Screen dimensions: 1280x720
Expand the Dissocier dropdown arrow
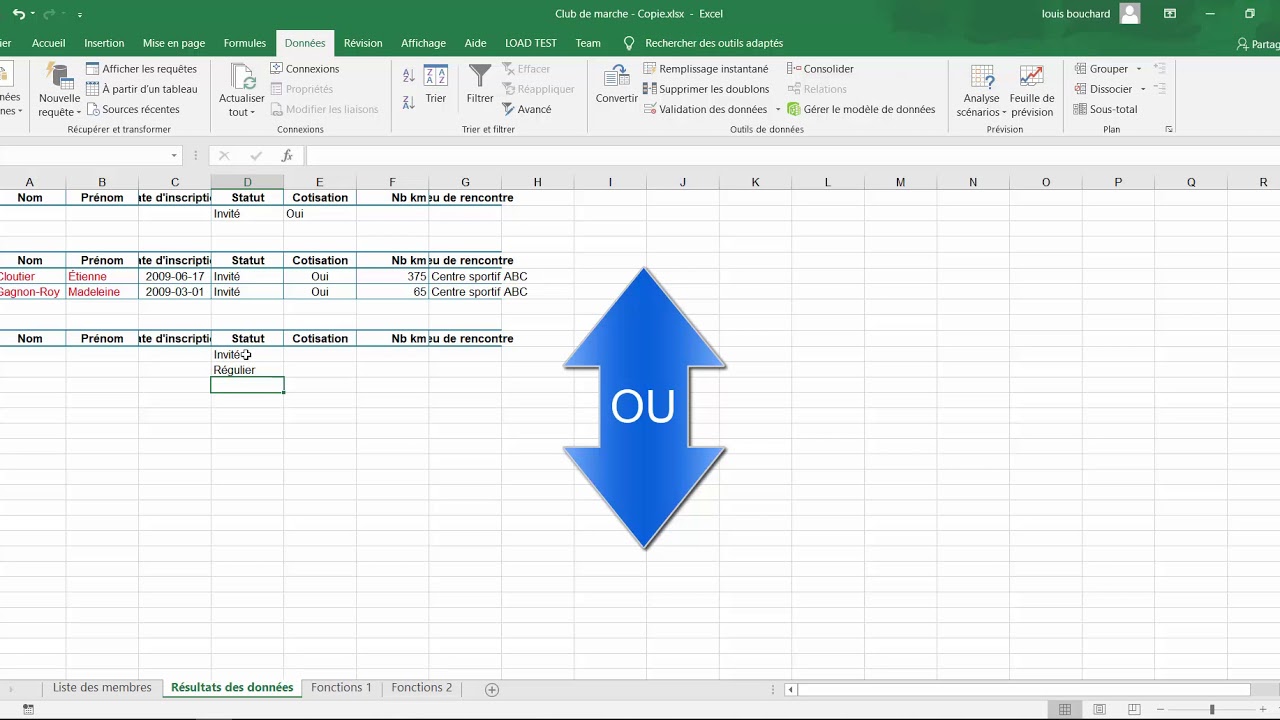pyautogui.click(x=1143, y=89)
